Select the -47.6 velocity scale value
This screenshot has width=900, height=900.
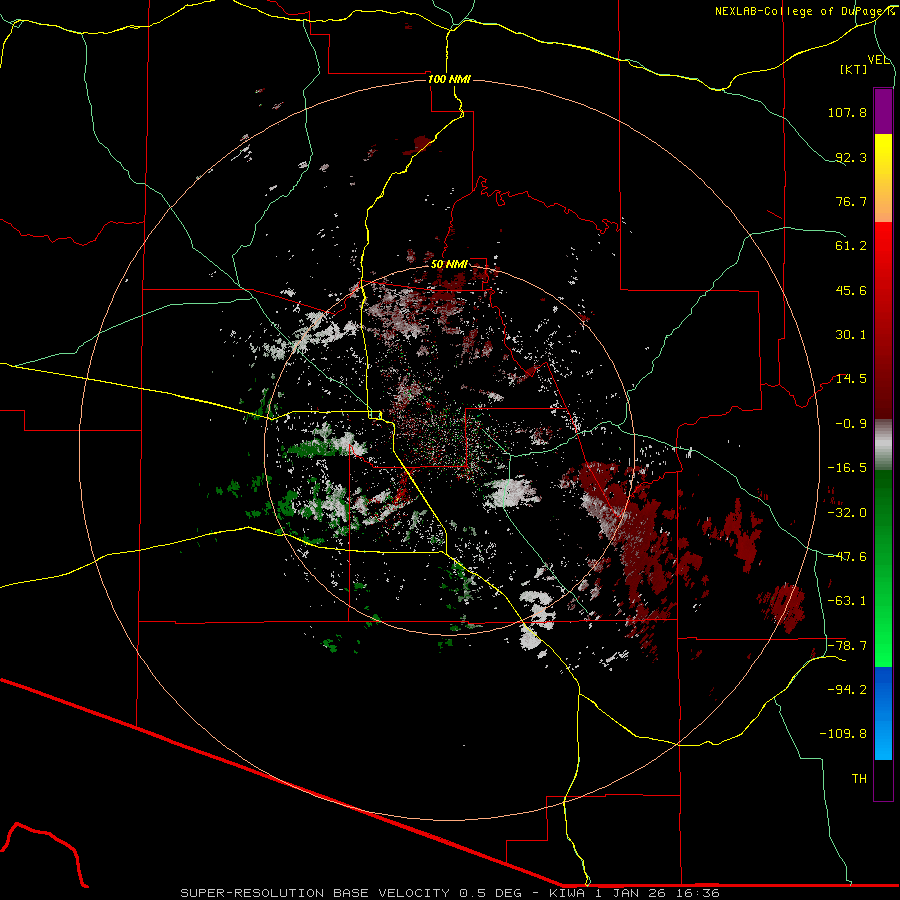[x=847, y=557]
